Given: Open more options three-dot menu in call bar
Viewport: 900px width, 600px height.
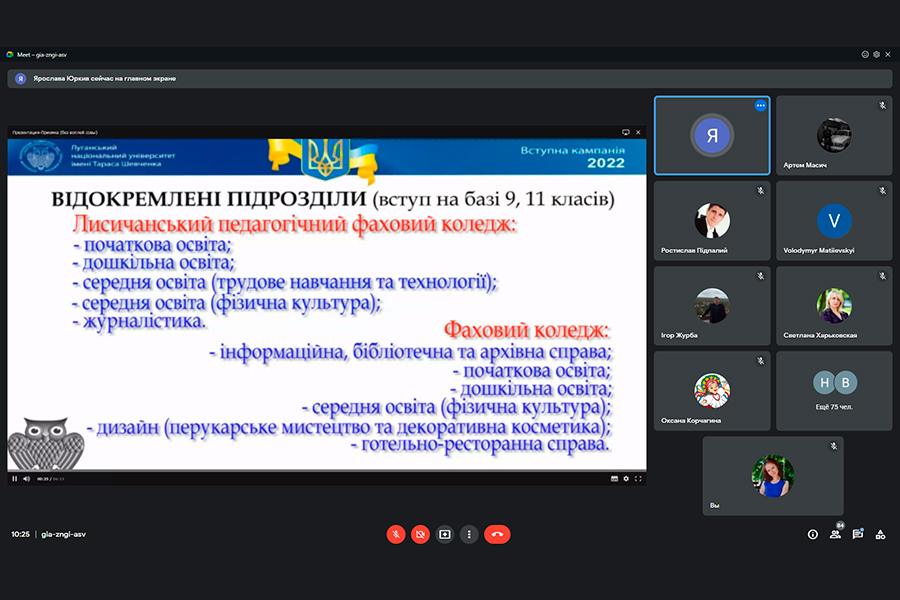Looking at the screenshot, I should (x=469, y=535).
